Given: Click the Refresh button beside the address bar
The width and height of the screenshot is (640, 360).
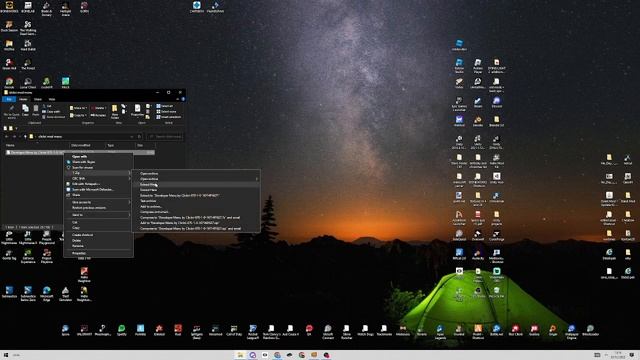Looking at the screenshot, I should click(x=139, y=136).
